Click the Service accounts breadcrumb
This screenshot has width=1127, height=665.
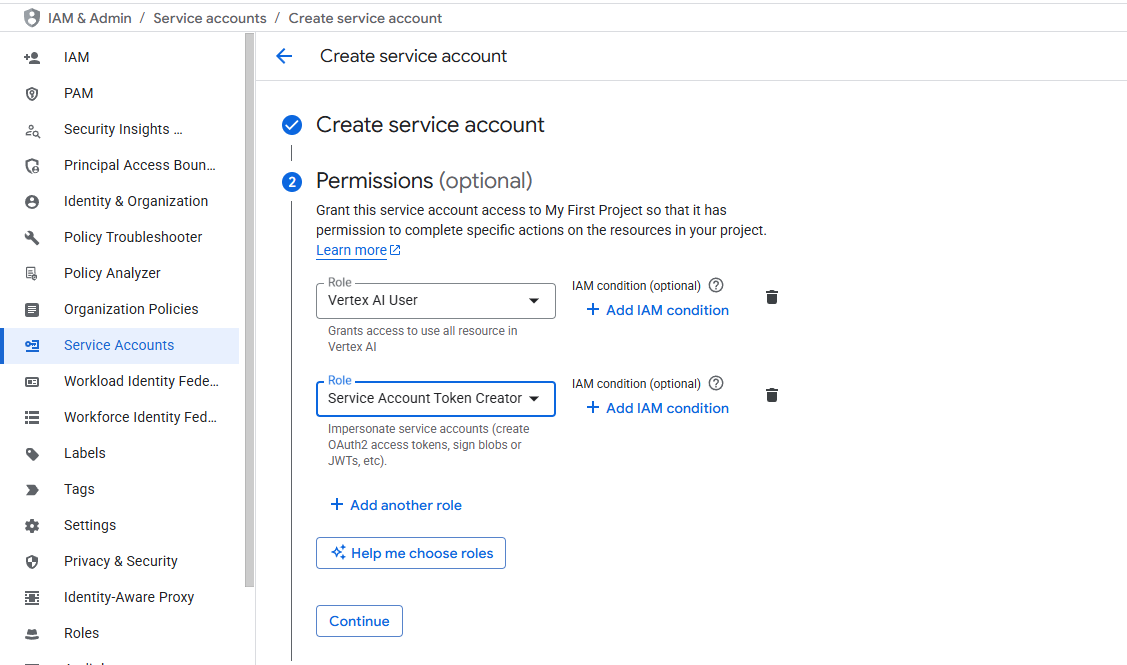209,18
